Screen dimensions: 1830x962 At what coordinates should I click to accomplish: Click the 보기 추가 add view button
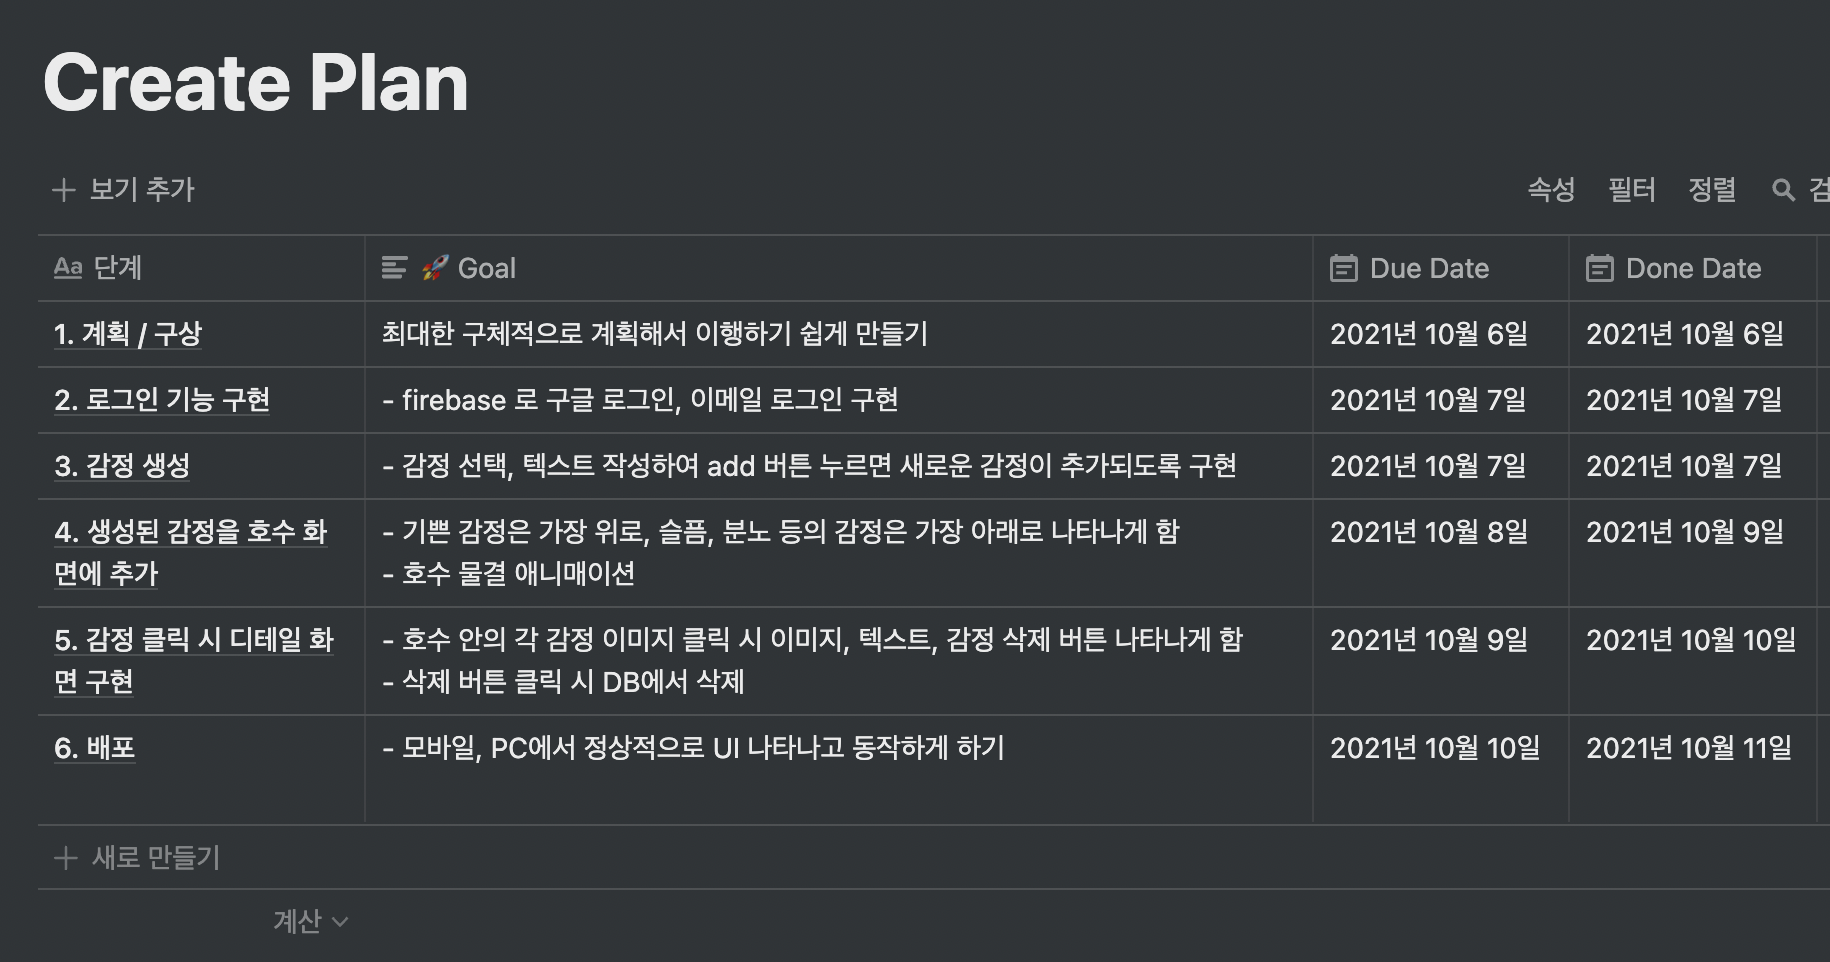[x=124, y=190]
